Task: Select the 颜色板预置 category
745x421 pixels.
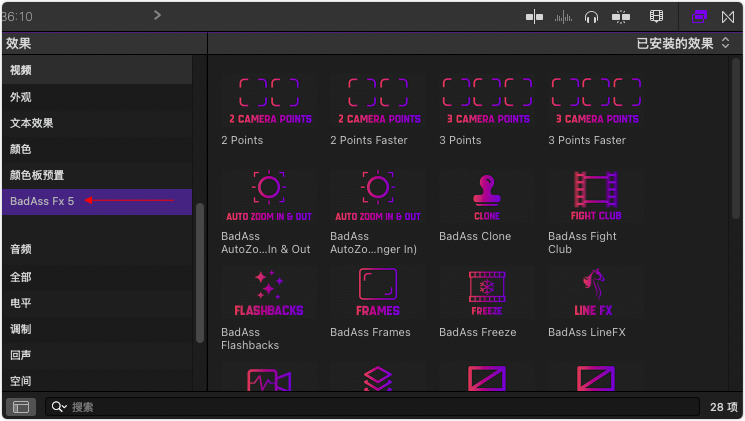Action: coord(97,175)
